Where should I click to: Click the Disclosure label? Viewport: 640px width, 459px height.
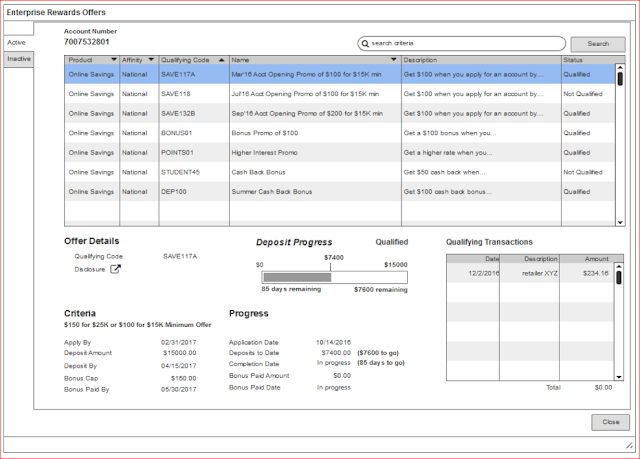90,269
